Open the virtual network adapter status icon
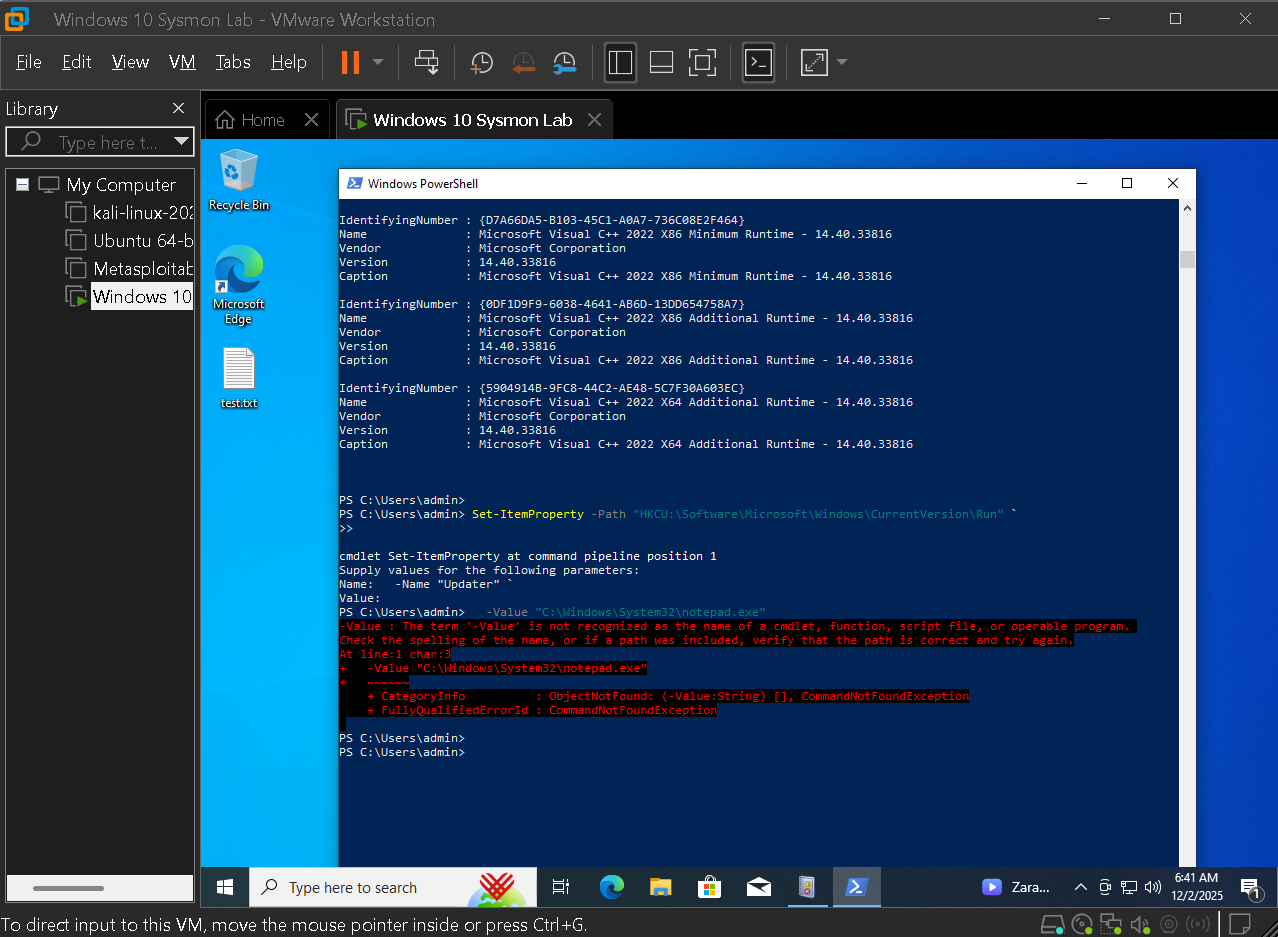This screenshot has height=937, width=1278. [x=1110, y=923]
